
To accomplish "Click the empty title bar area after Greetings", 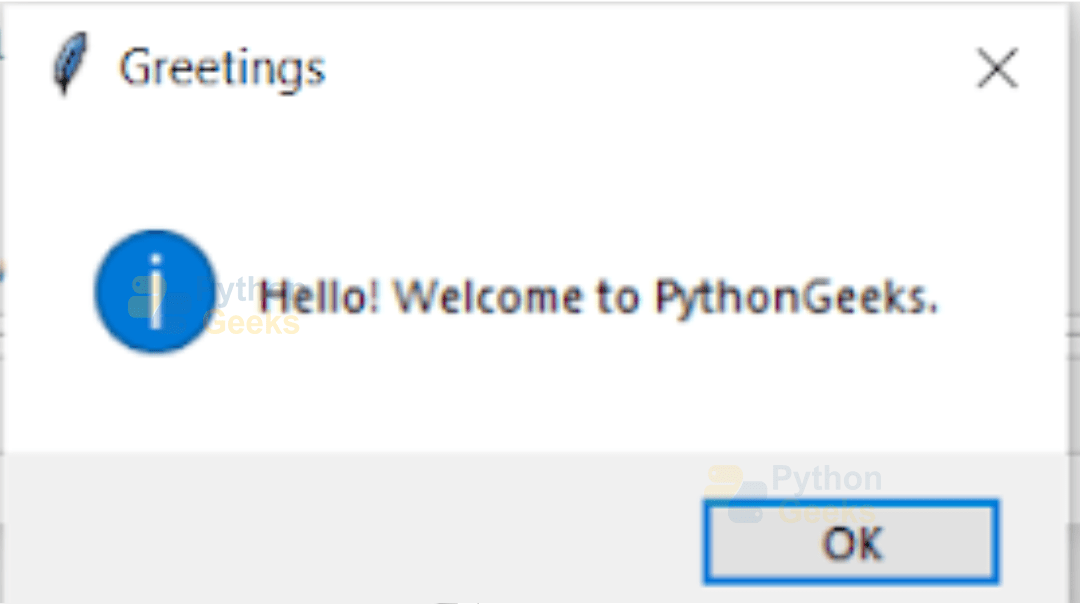I will (647, 69).
